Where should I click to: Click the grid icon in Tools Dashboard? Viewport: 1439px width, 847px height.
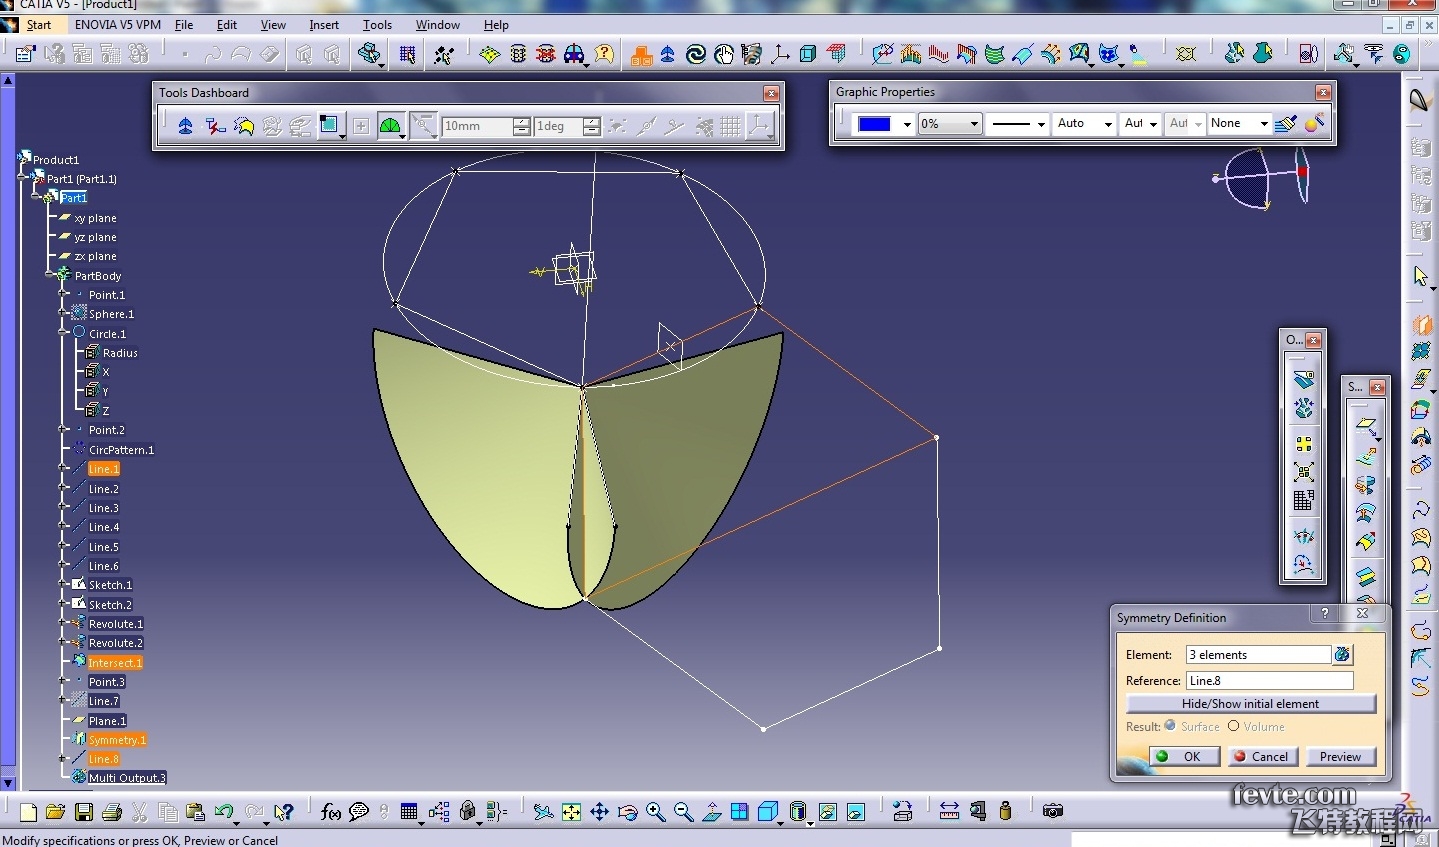(x=731, y=126)
